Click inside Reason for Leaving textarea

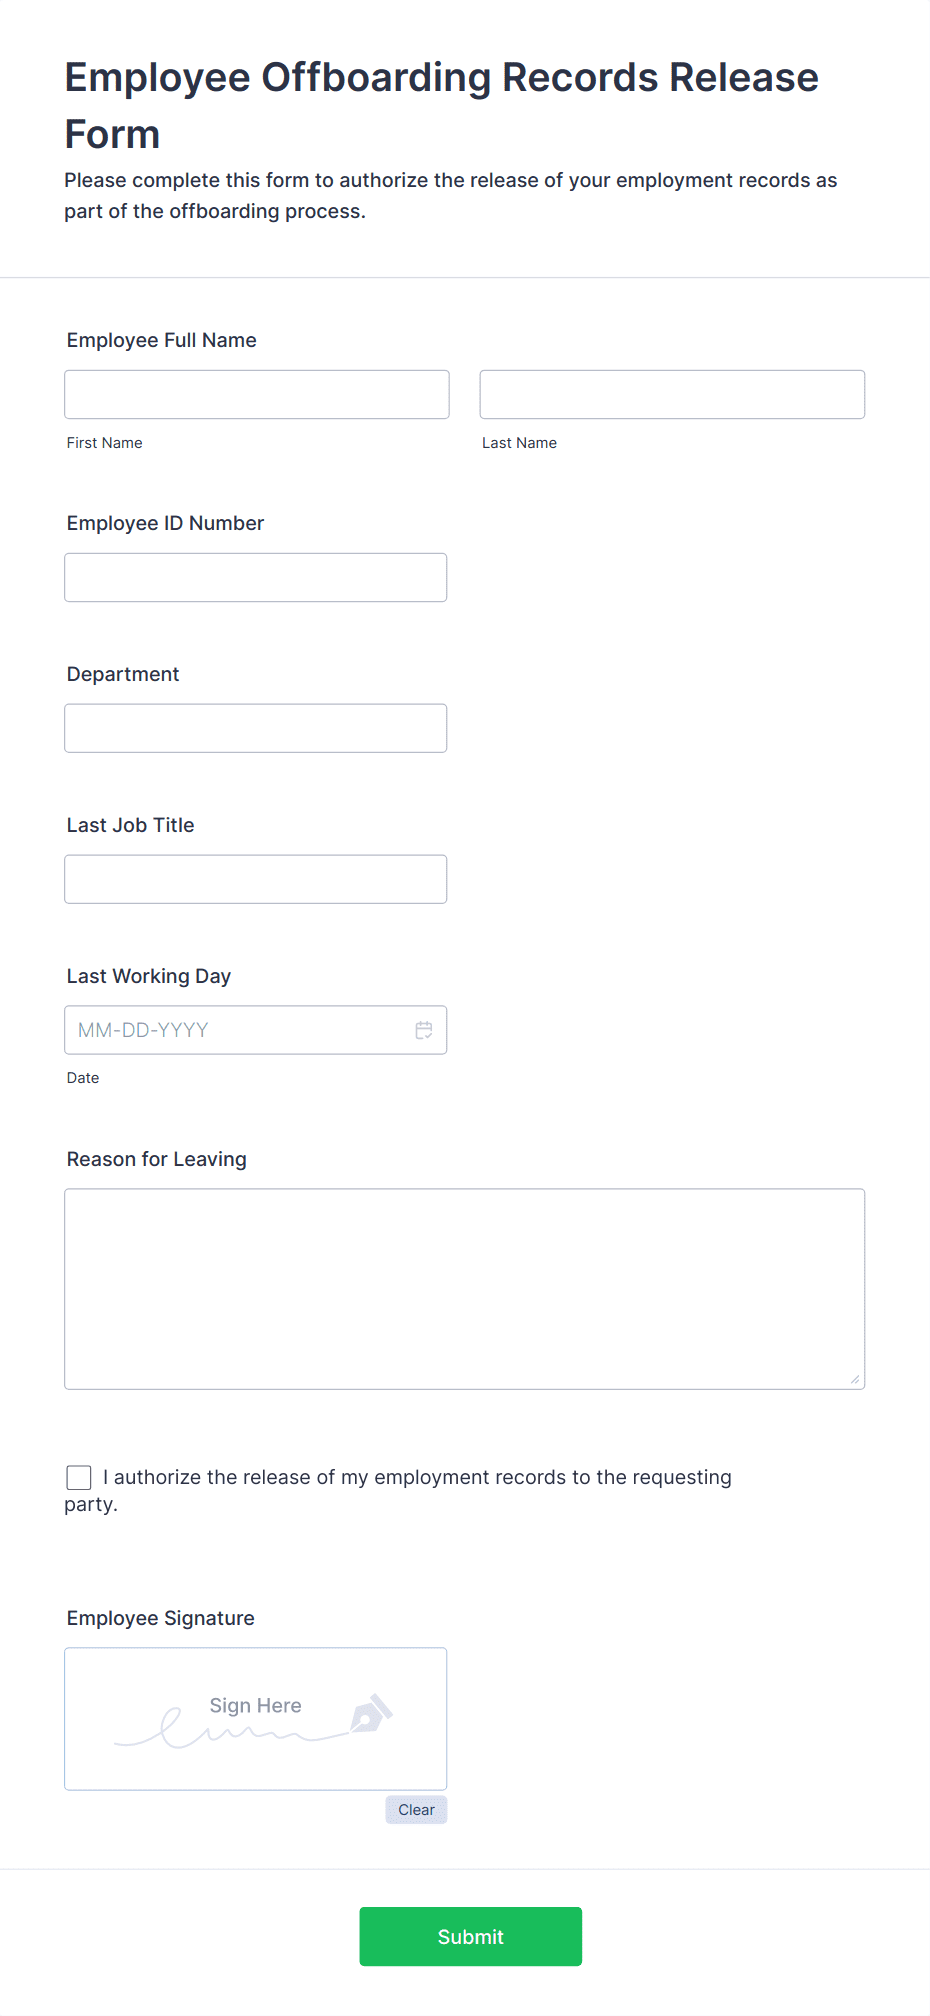[x=465, y=1289]
